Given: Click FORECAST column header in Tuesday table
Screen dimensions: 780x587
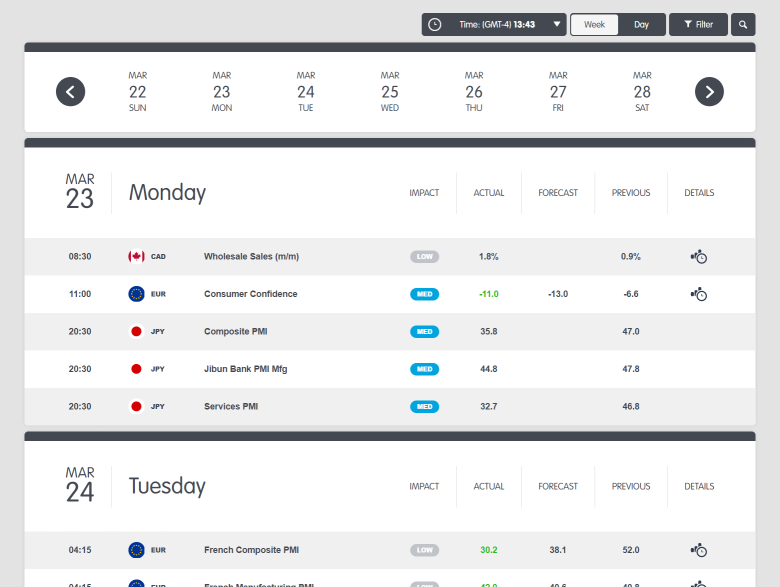Looking at the screenshot, I should pos(558,487).
